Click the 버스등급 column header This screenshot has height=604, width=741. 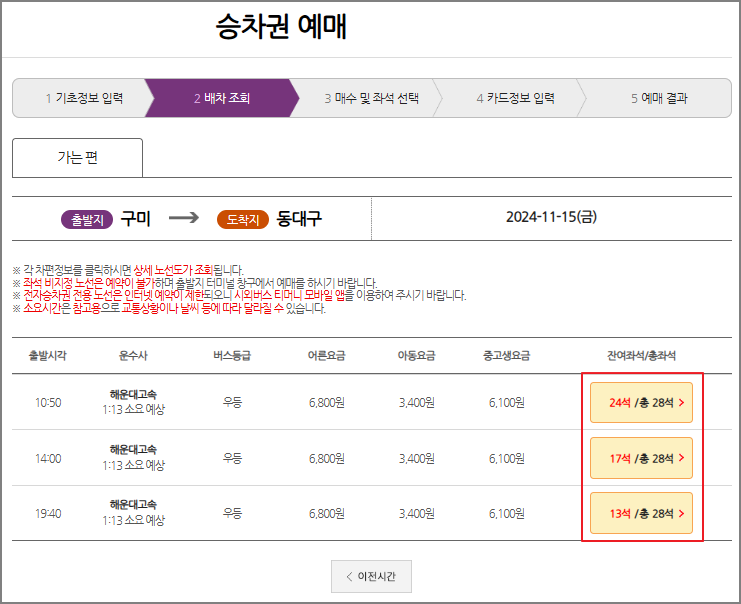click(x=232, y=355)
